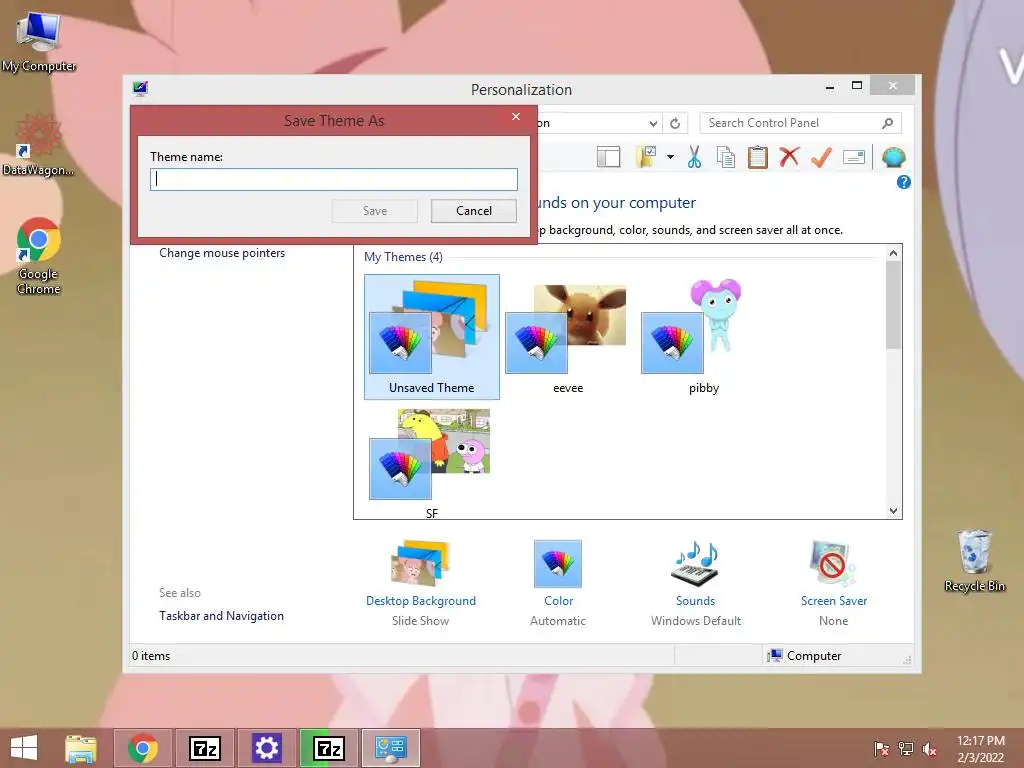
Task: Click the network icon in system tray
Action: [x=906, y=748]
